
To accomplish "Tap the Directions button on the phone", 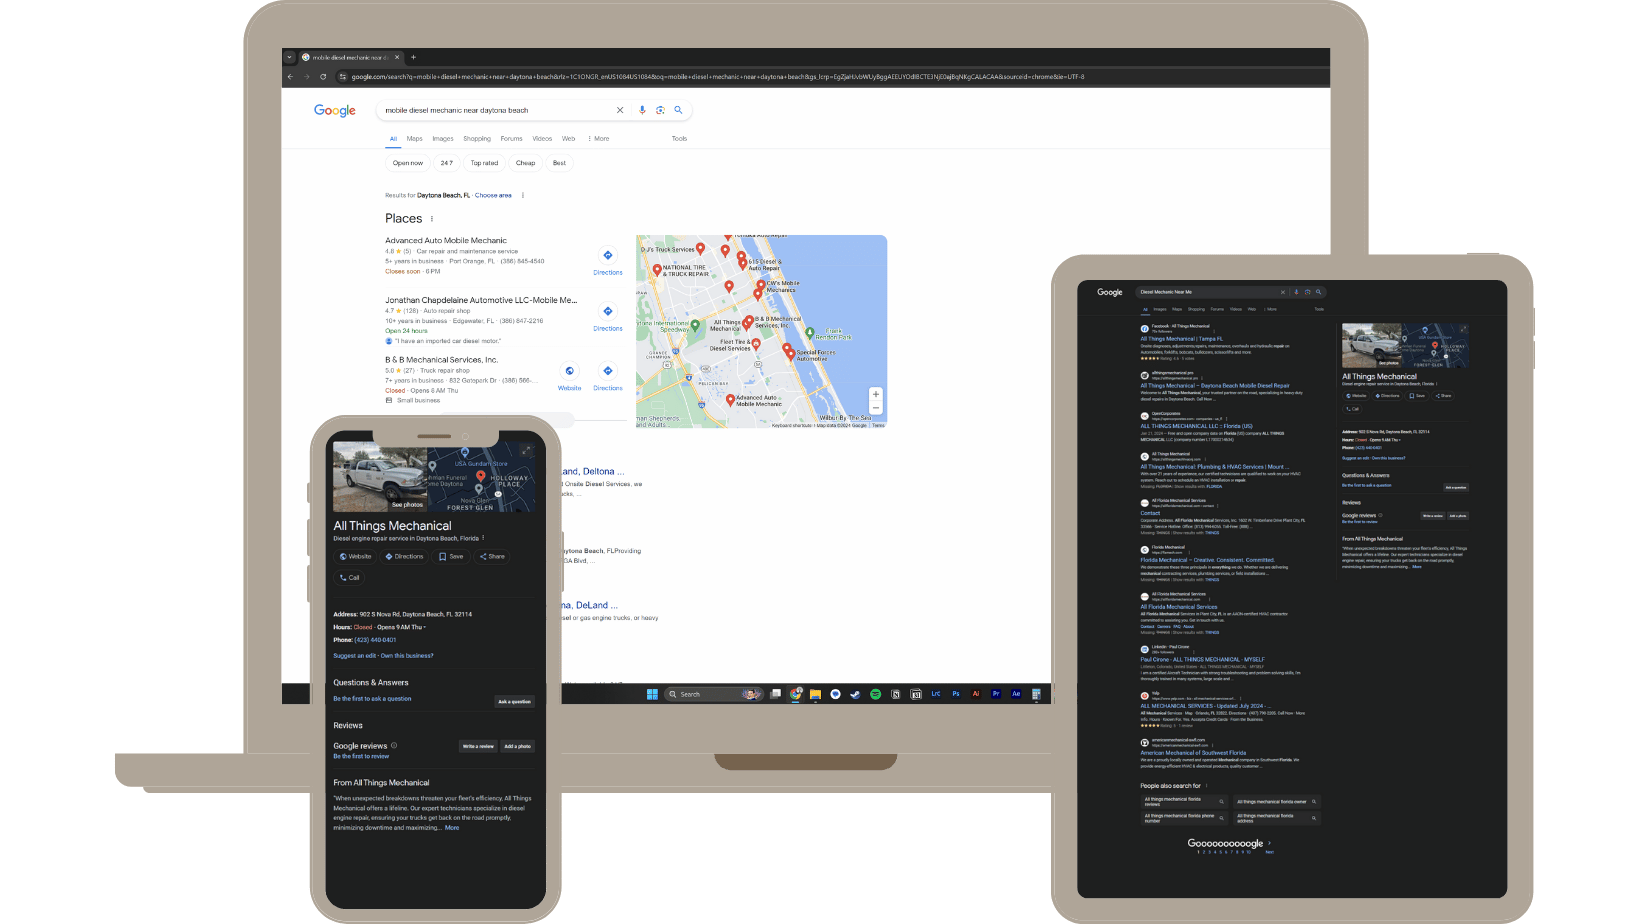I will point(404,556).
